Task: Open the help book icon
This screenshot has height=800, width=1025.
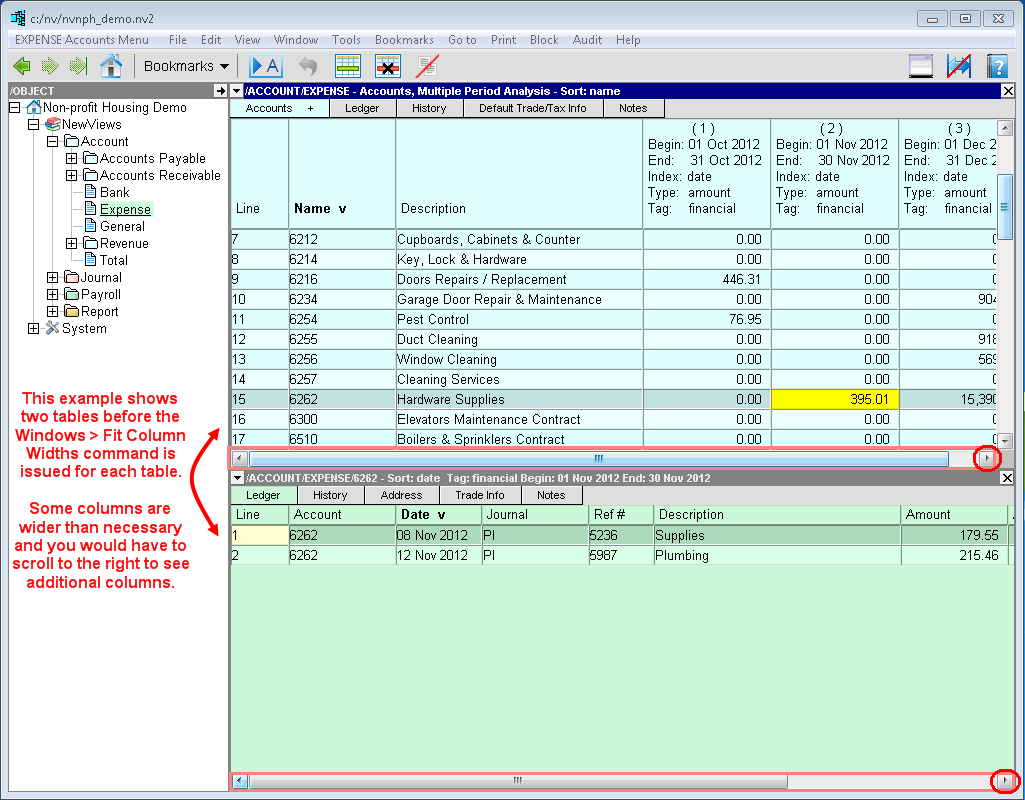Action: tap(996, 66)
